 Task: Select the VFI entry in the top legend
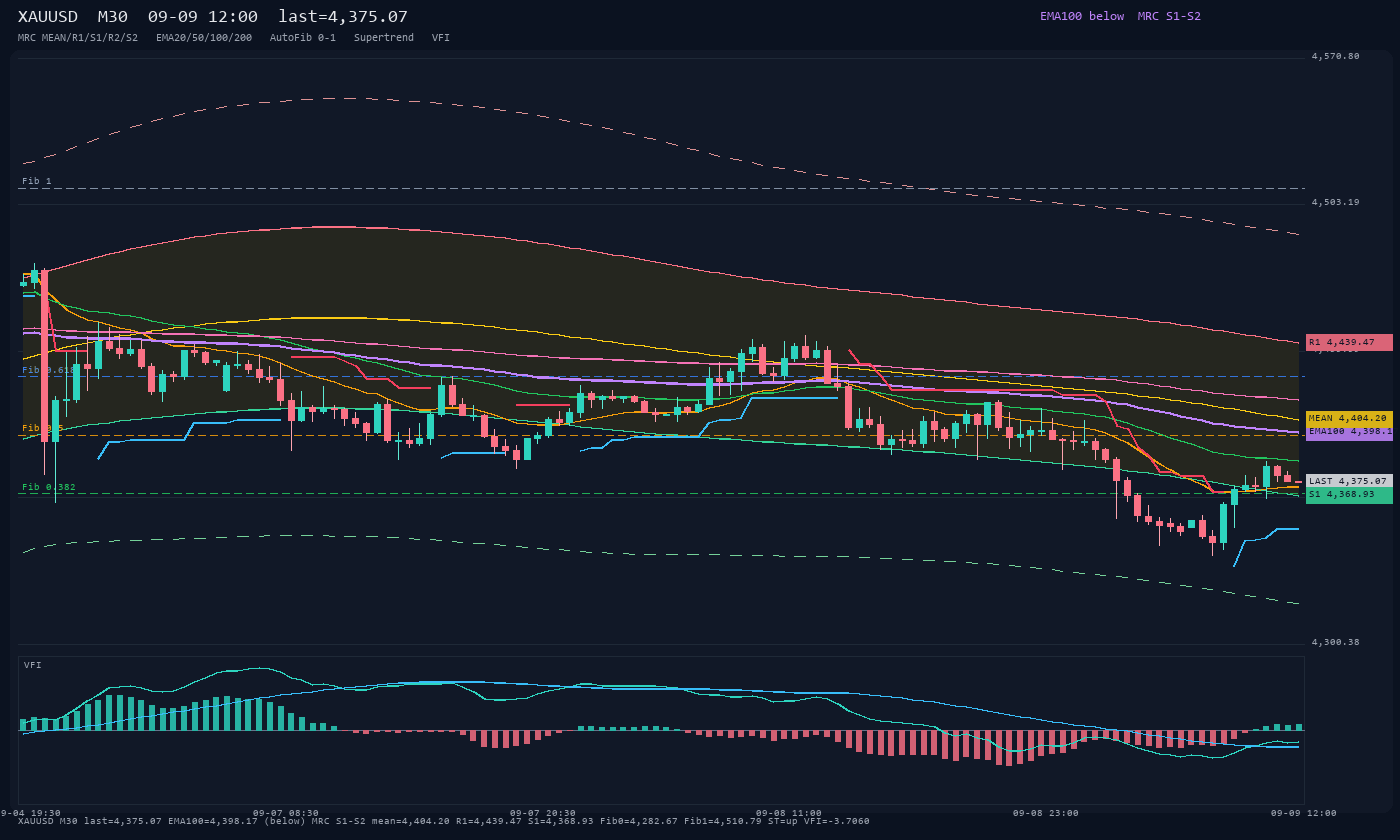click(441, 37)
